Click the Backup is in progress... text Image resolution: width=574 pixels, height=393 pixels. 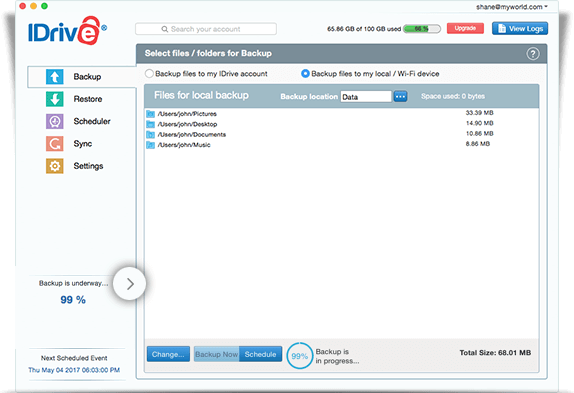(x=337, y=356)
